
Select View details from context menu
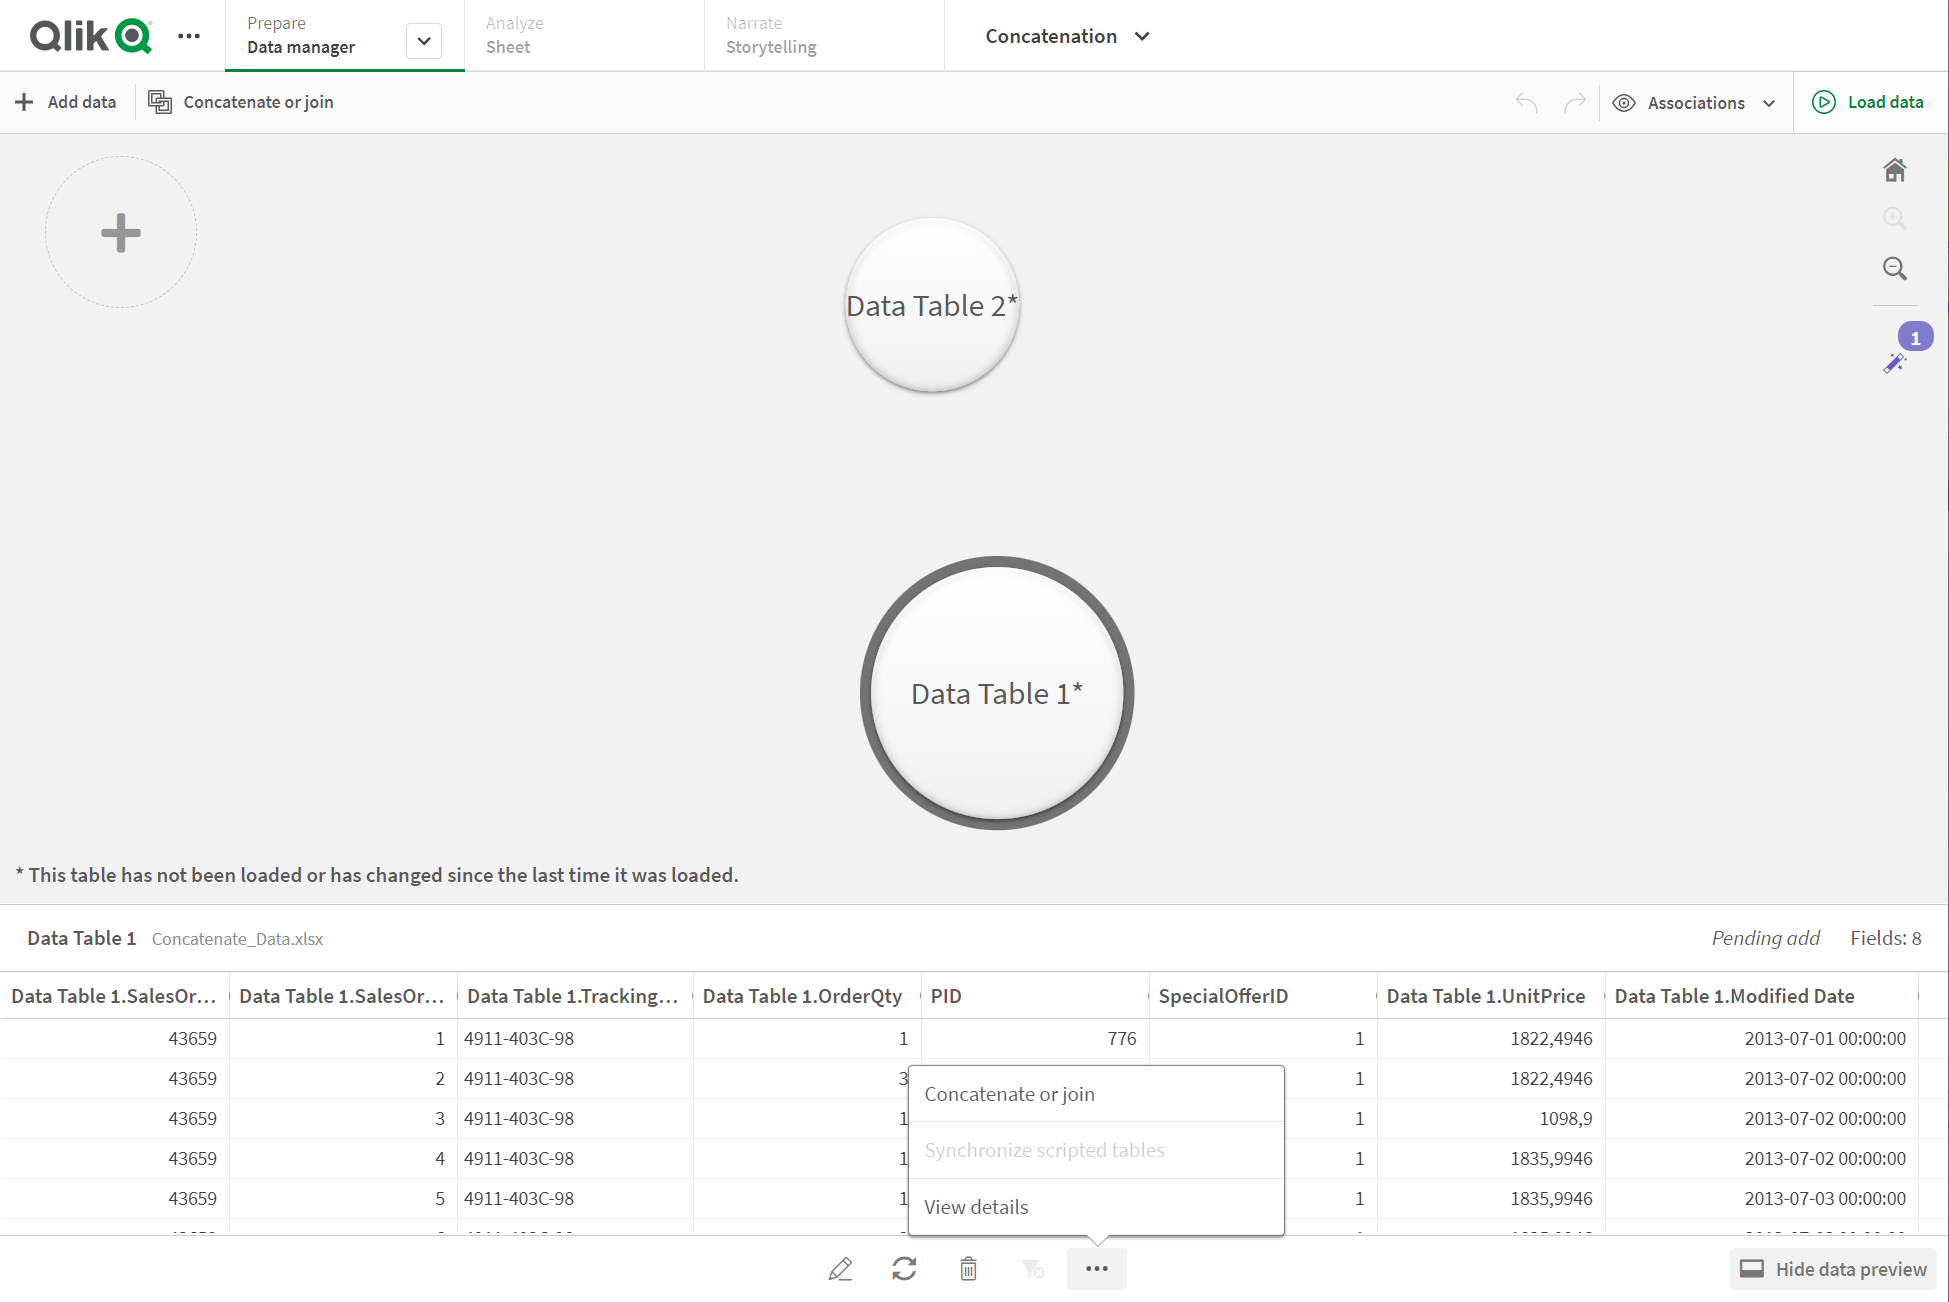coord(977,1206)
